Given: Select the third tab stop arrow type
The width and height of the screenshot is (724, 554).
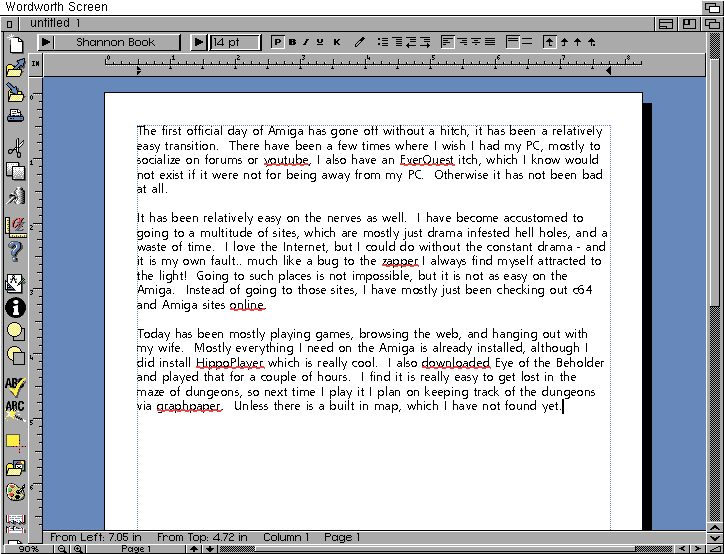Looking at the screenshot, I should click(577, 42).
